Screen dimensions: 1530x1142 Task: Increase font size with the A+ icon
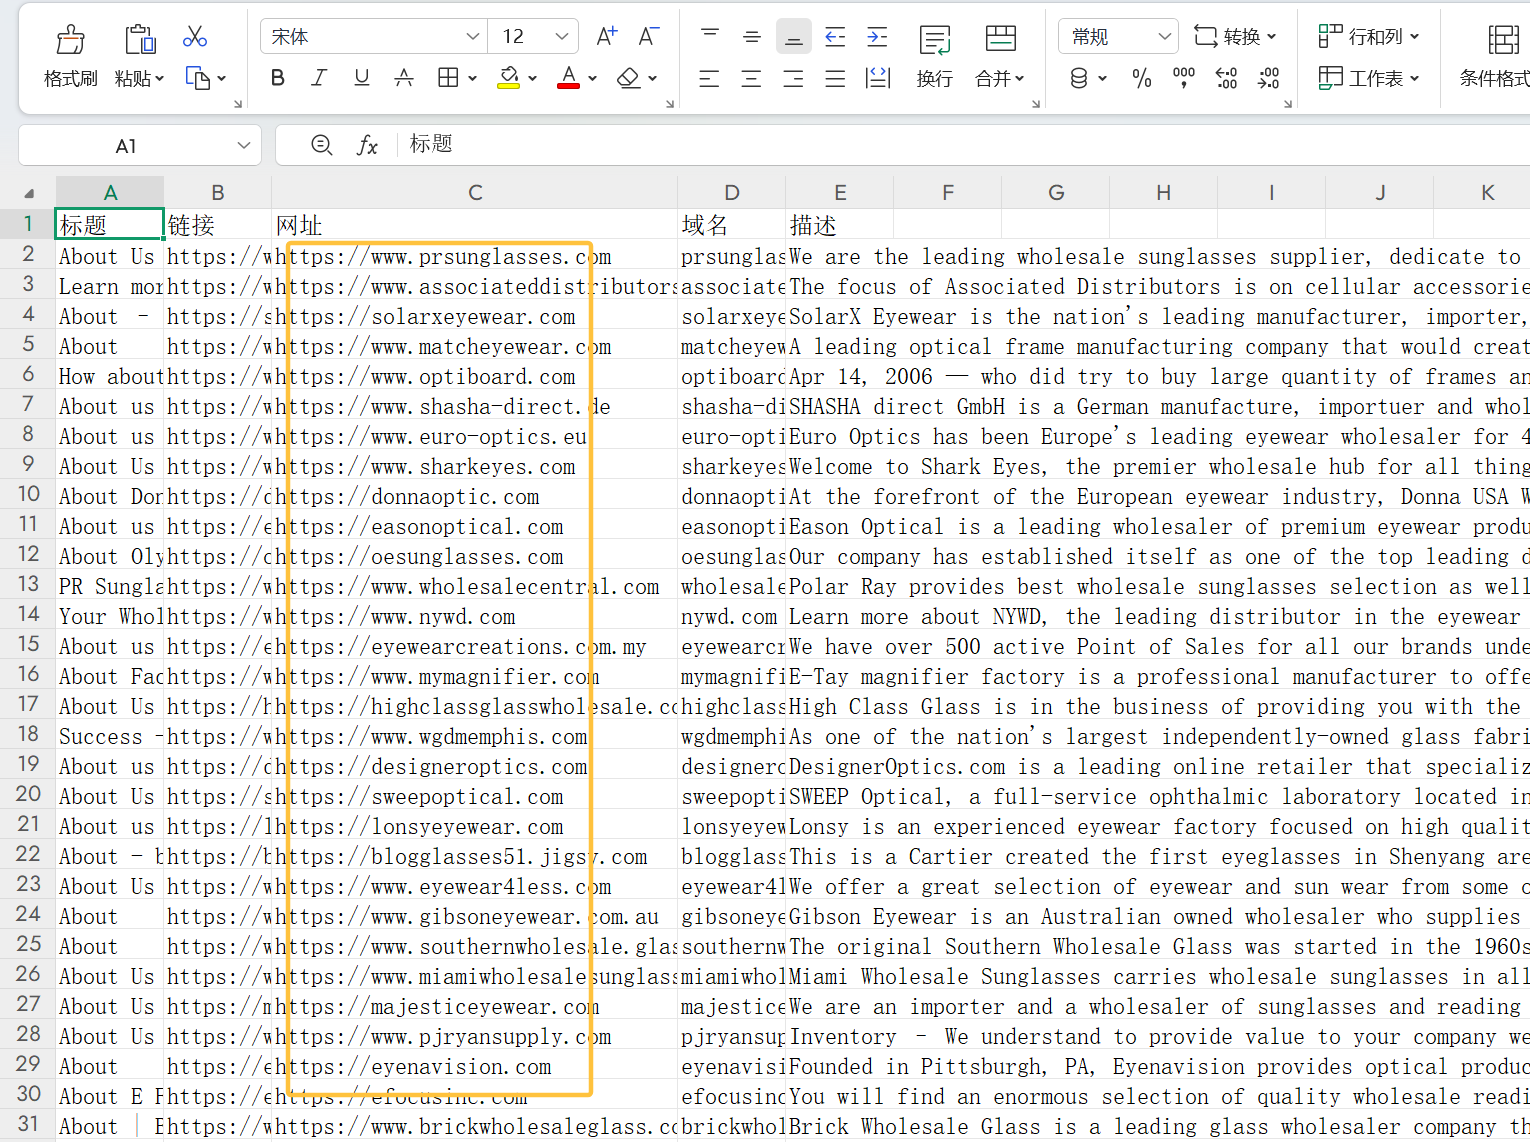(x=606, y=37)
